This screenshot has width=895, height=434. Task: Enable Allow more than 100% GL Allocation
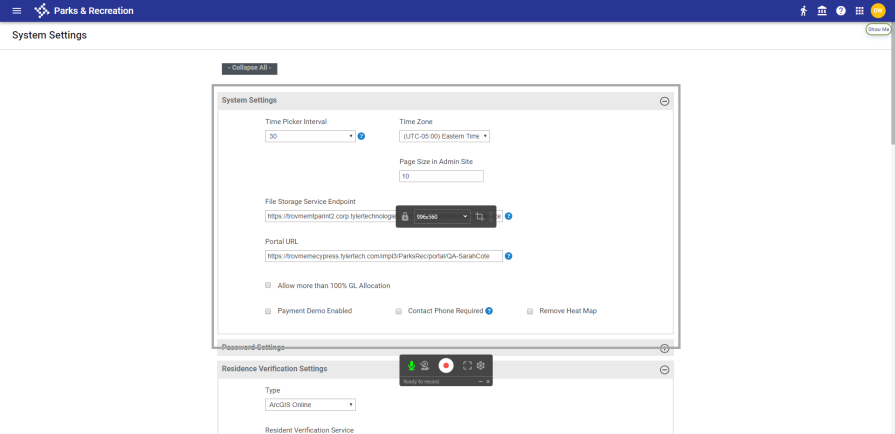[268, 285]
